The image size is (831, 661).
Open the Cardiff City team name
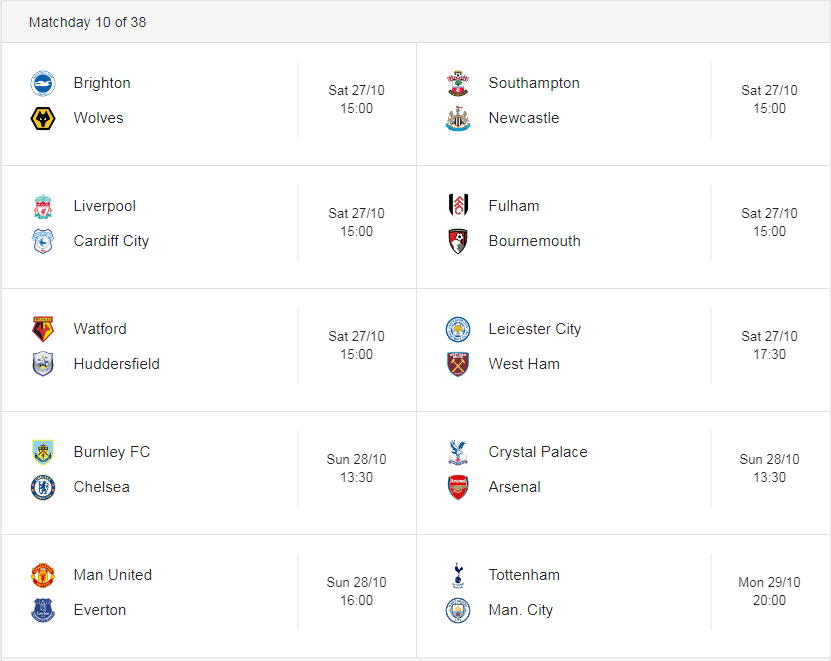pos(111,241)
